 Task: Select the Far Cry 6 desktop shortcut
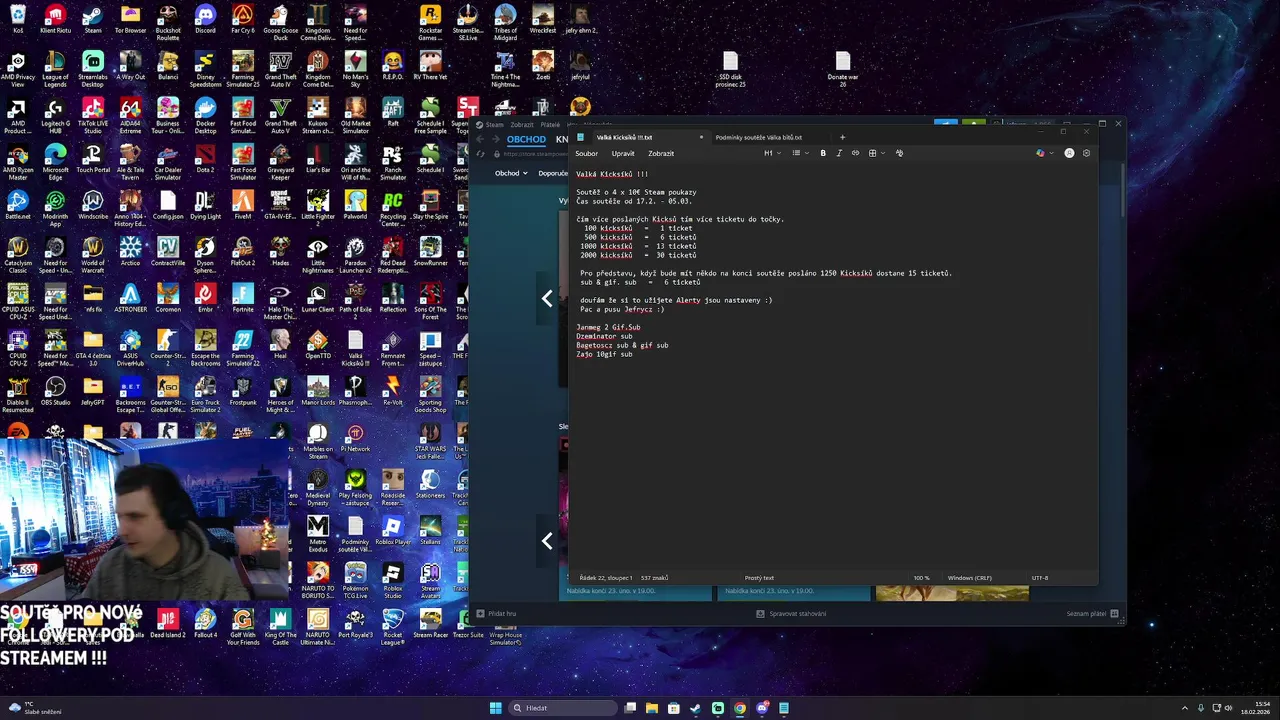point(243,21)
